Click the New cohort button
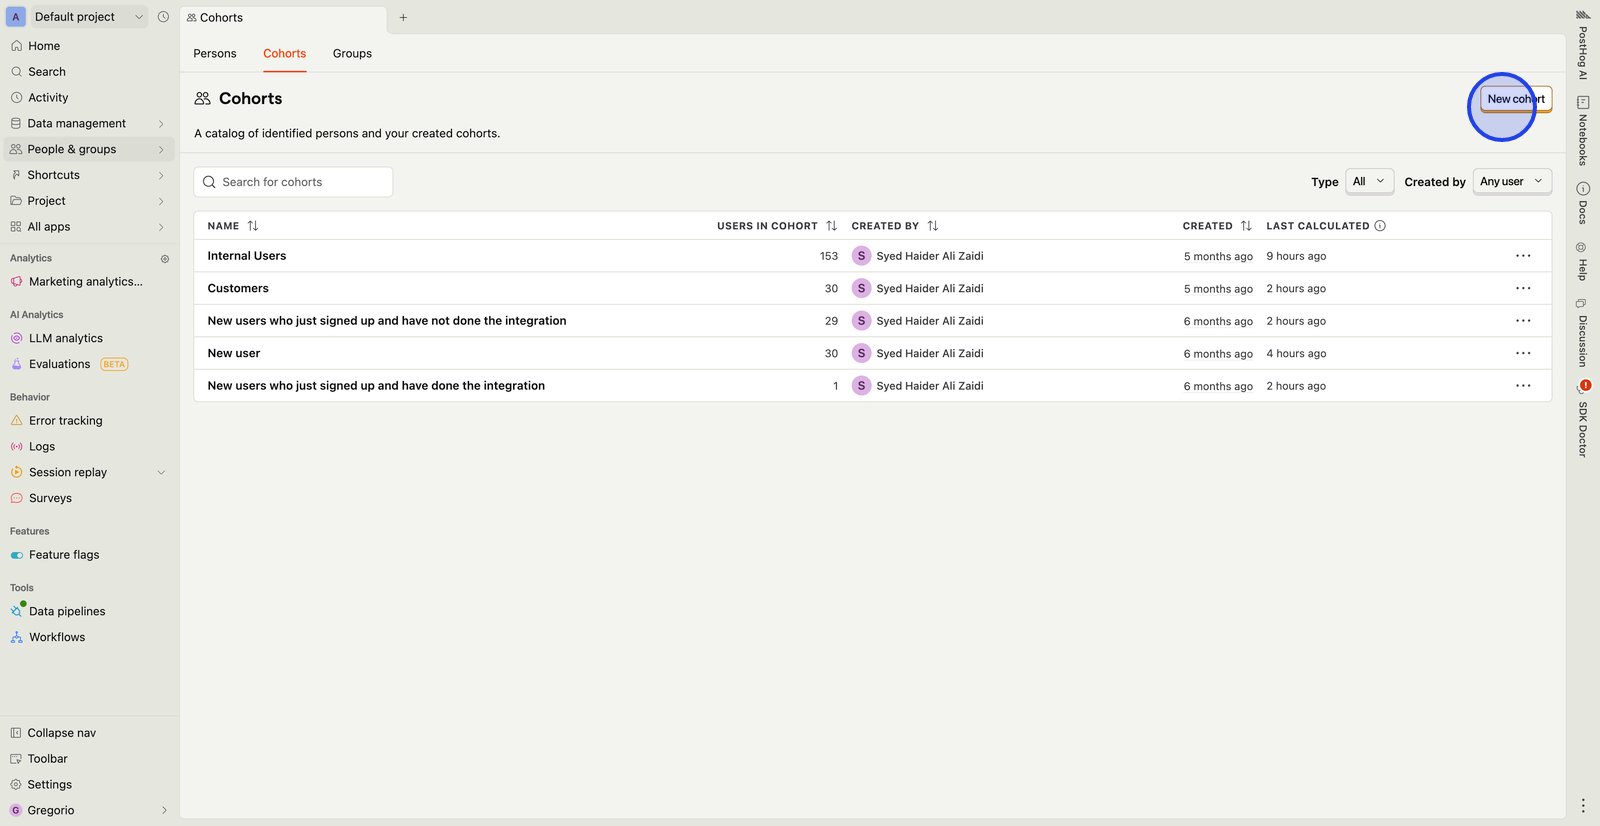Viewport: 1600px width, 826px height. tap(1515, 99)
